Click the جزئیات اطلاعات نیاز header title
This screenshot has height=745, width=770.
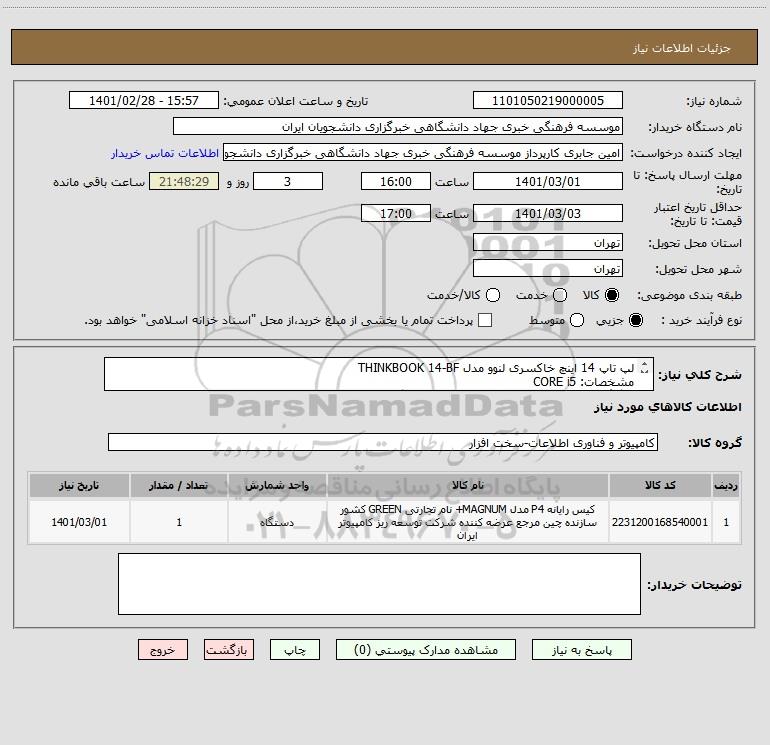tap(682, 48)
